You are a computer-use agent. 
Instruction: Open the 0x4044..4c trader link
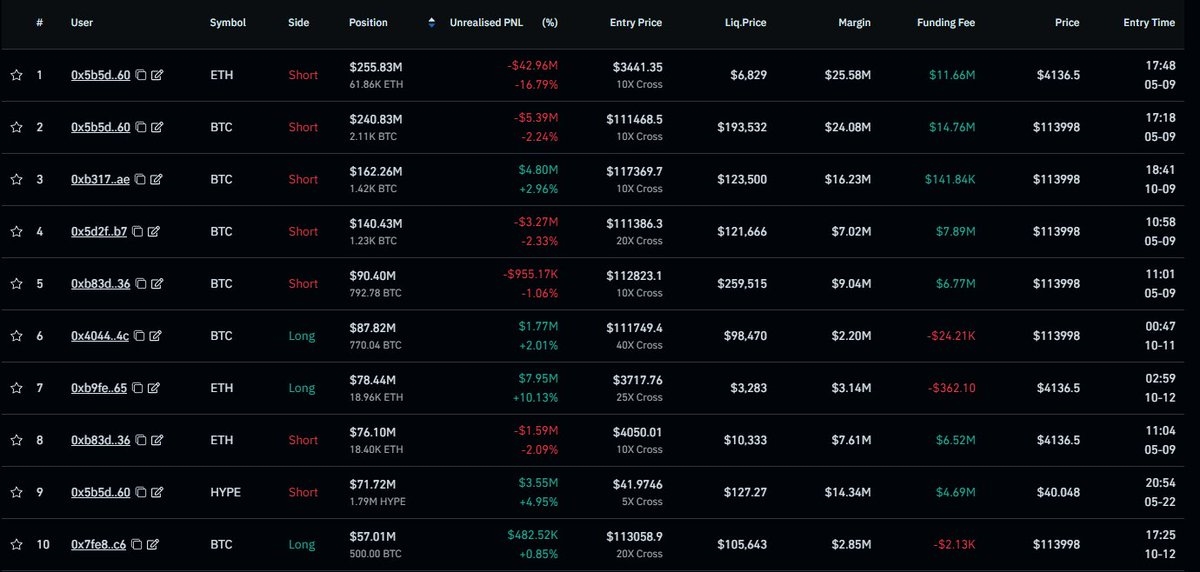point(99,336)
